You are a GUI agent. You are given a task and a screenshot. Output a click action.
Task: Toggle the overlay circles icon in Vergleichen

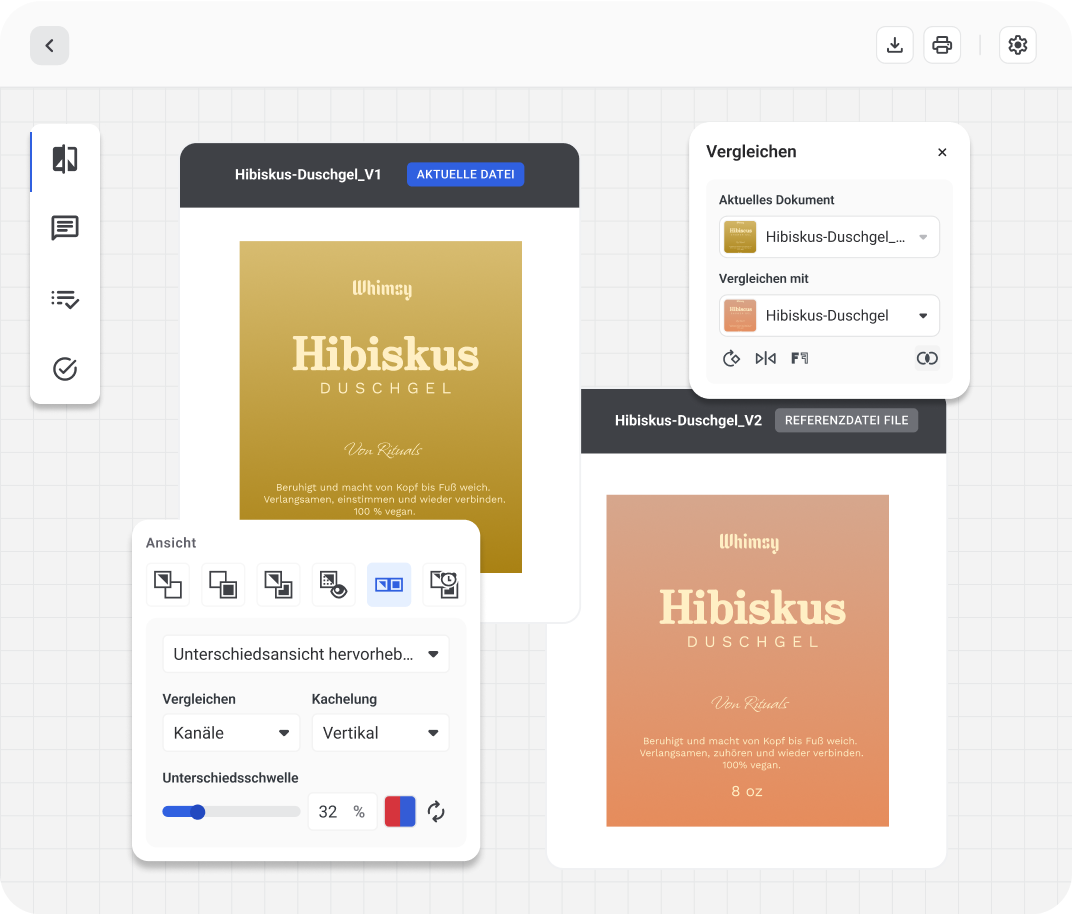[x=927, y=358]
